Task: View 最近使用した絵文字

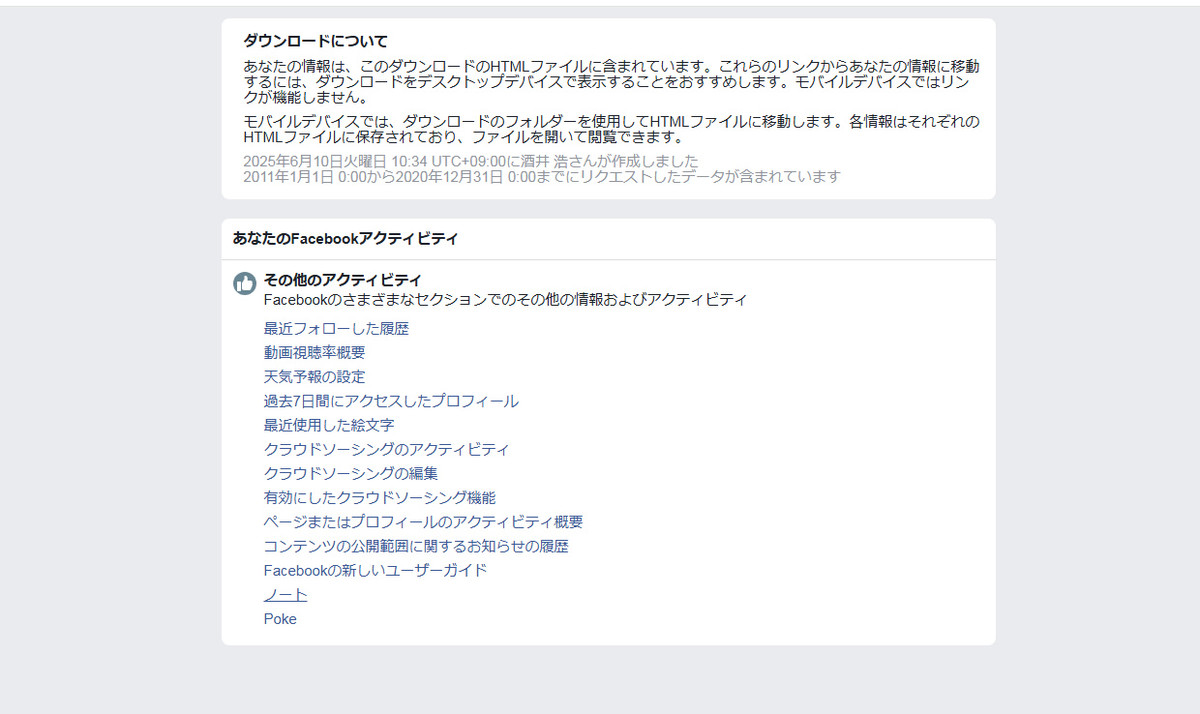Action: (329, 425)
